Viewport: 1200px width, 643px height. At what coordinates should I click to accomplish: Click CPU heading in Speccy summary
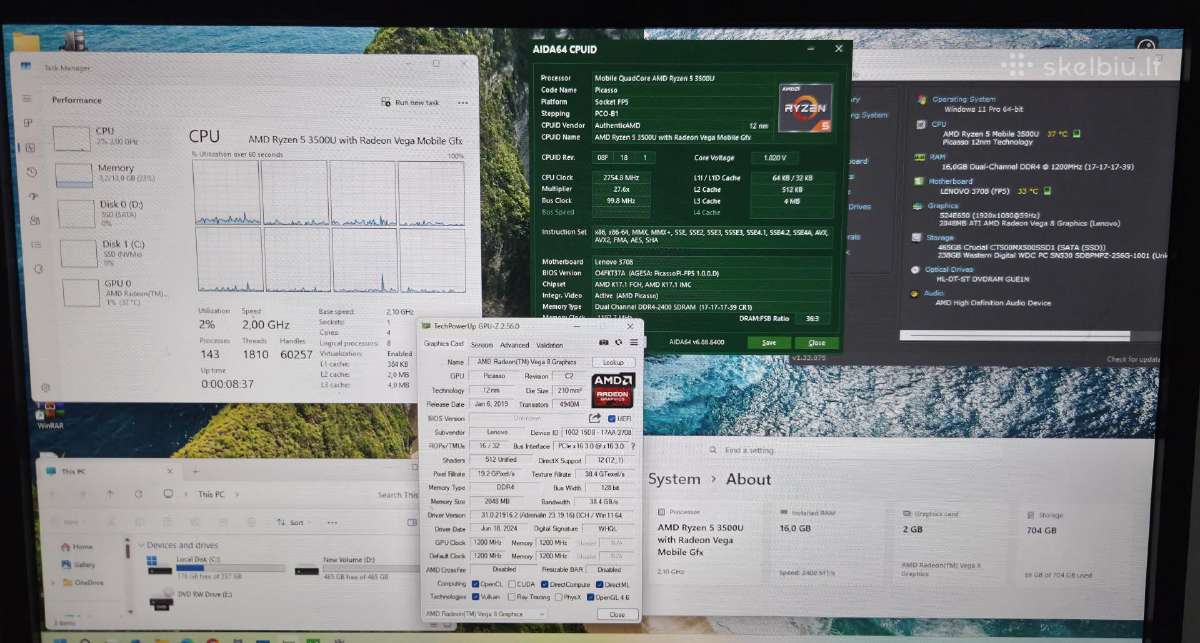tap(939, 124)
